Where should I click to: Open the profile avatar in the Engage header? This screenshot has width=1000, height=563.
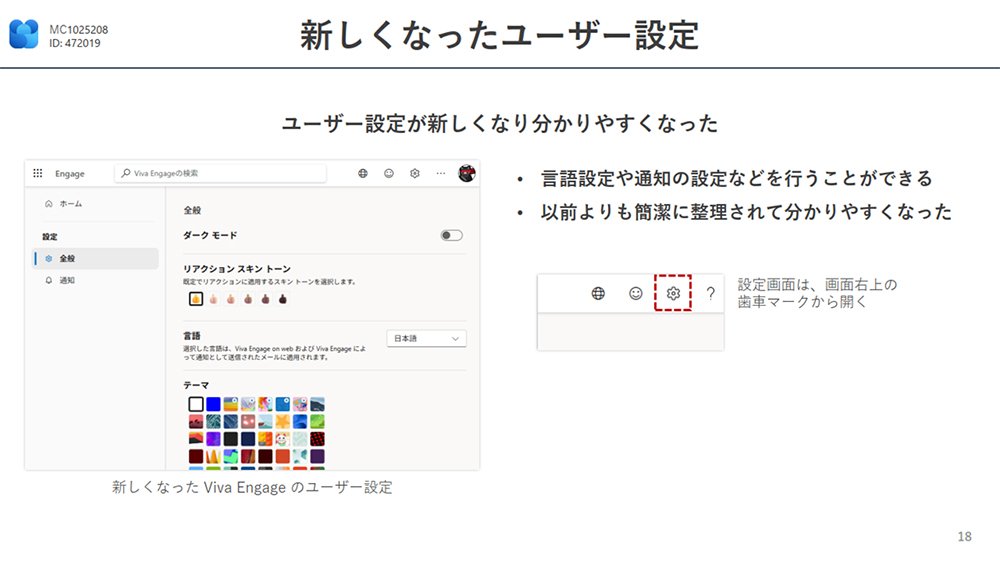pyautogui.click(x=467, y=173)
